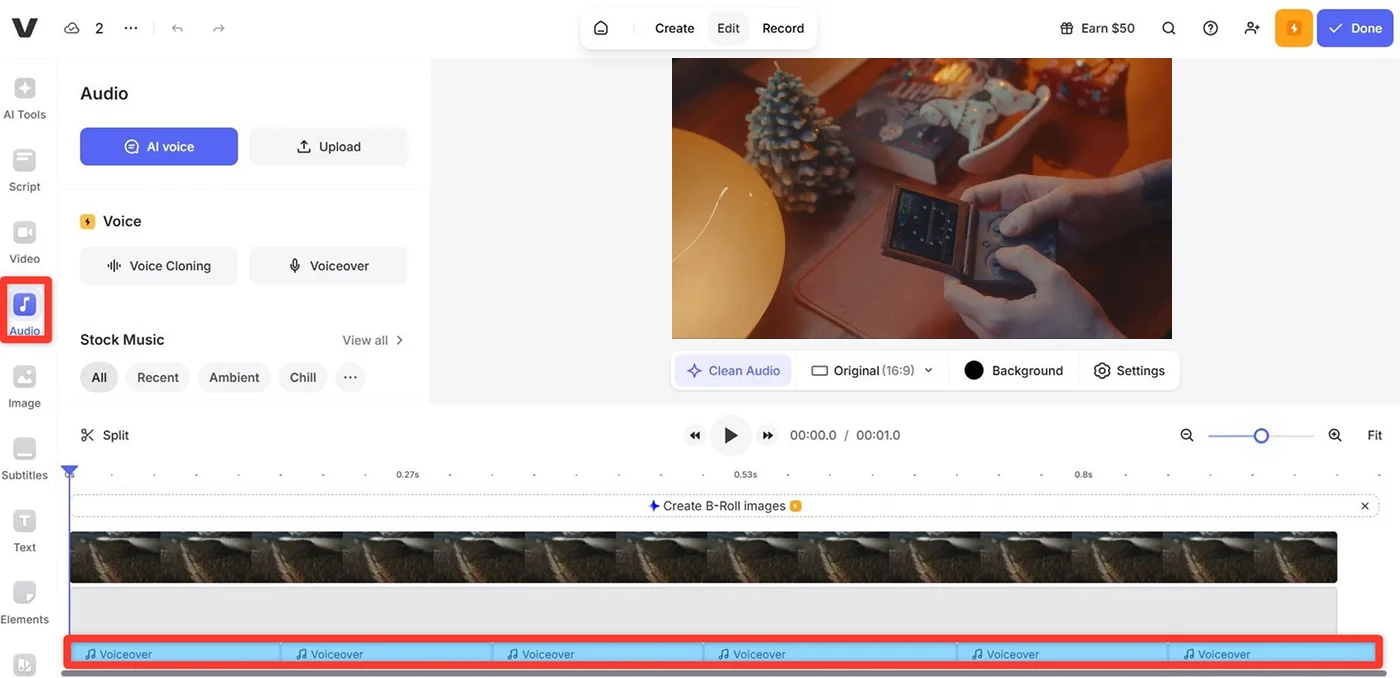Expand Stock Music with View all

[x=373, y=340]
